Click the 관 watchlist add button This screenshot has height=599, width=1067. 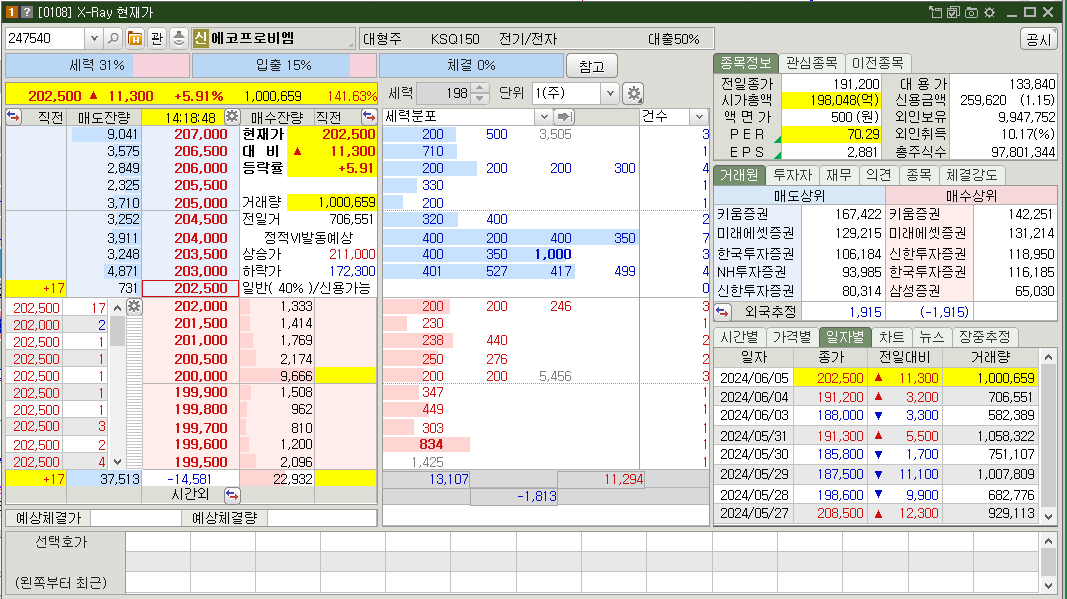point(157,39)
